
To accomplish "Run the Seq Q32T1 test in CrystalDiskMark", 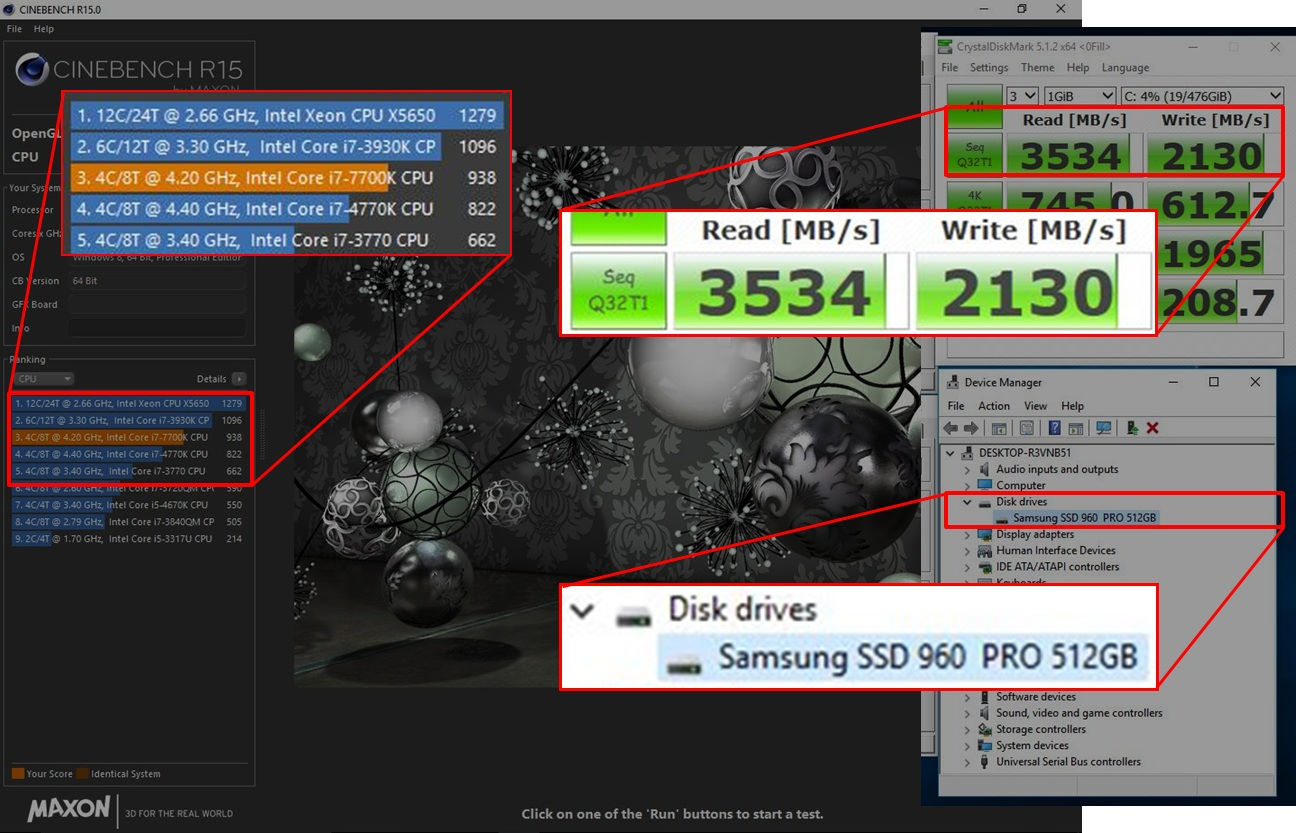I will click(x=975, y=155).
